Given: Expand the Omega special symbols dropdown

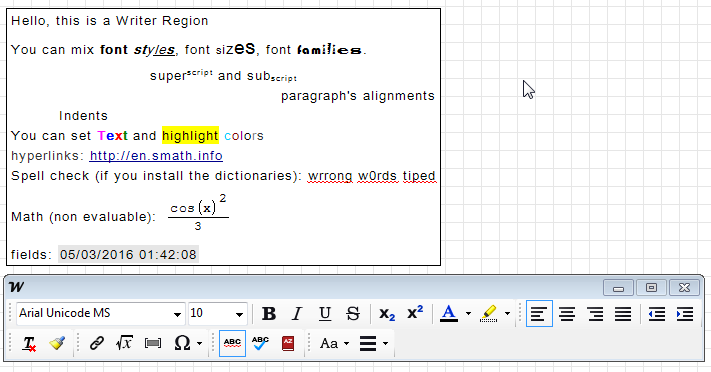Looking at the screenshot, I should [x=200, y=343].
